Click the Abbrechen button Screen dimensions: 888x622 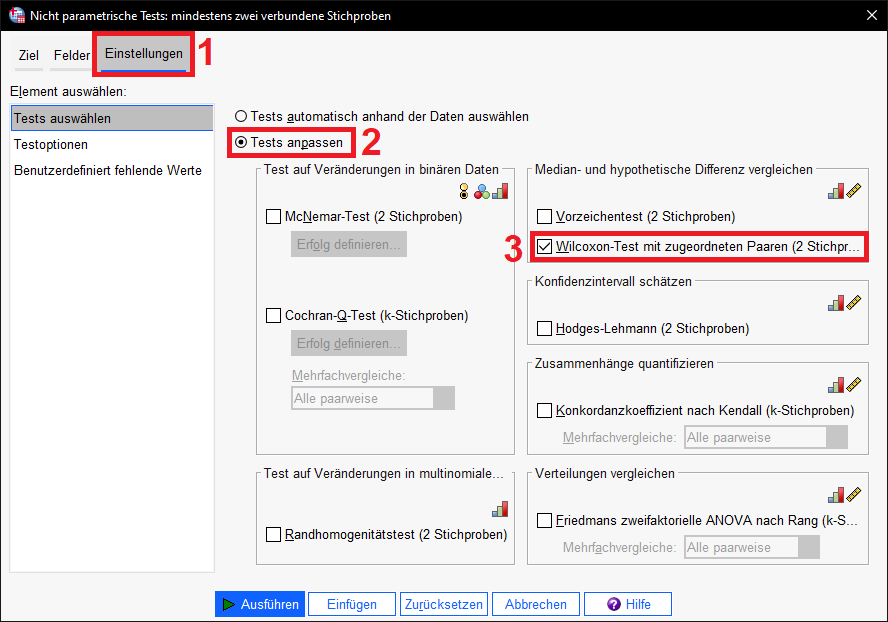point(536,604)
